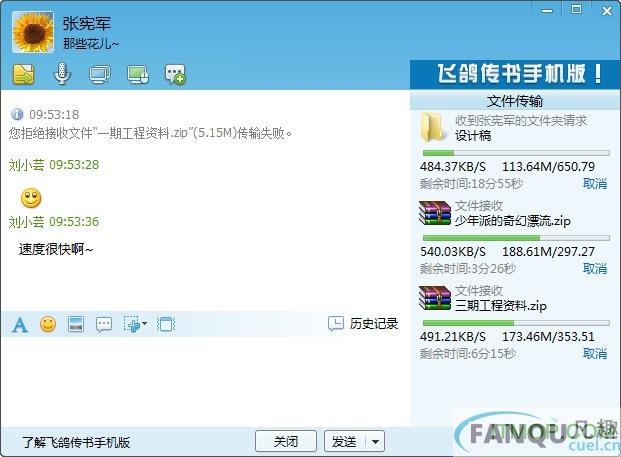This screenshot has height=457, width=621.
Task: Click progress bar of 设计稿 transfer
Action: pyautogui.click(x=516, y=153)
